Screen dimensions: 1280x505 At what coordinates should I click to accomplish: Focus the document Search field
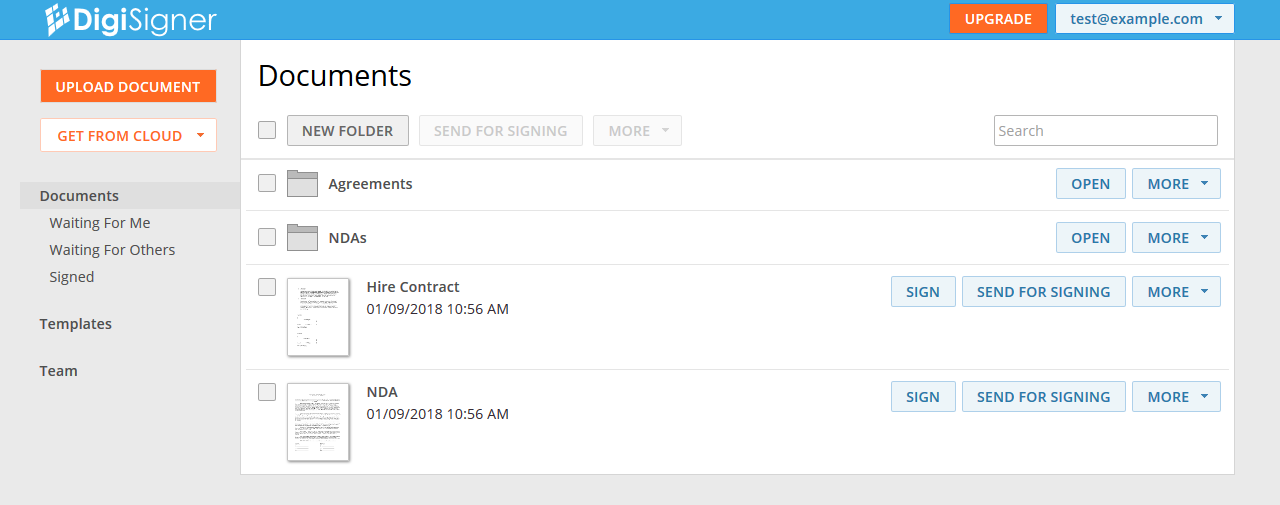pyautogui.click(x=1105, y=131)
